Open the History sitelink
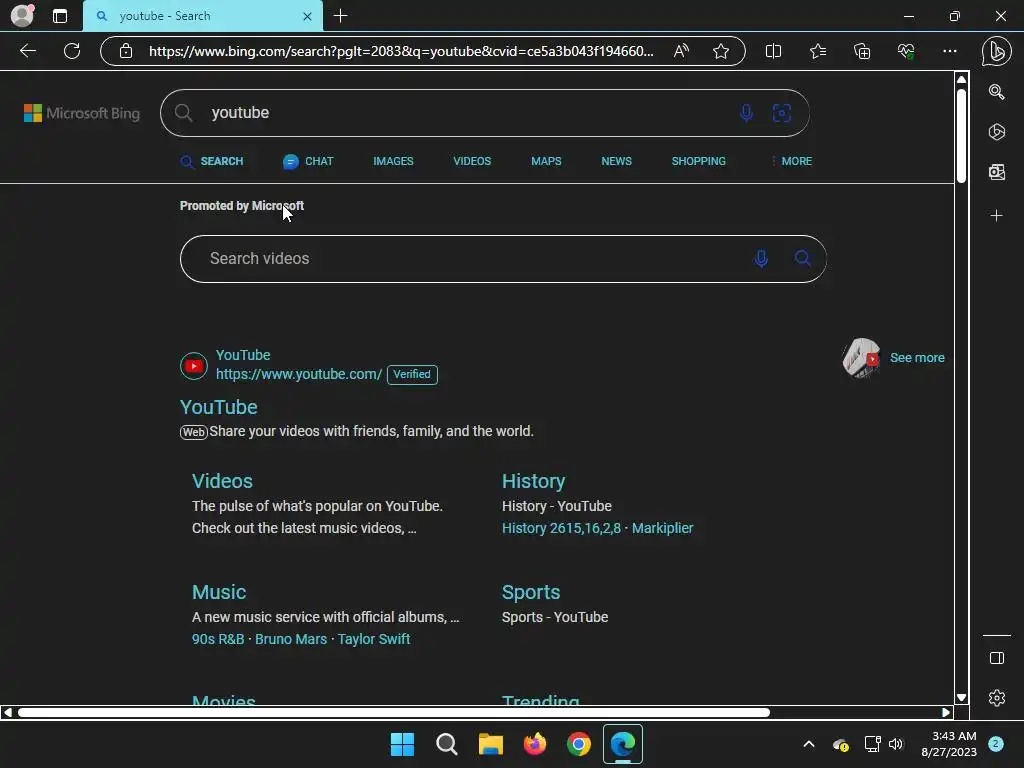 click(533, 481)
